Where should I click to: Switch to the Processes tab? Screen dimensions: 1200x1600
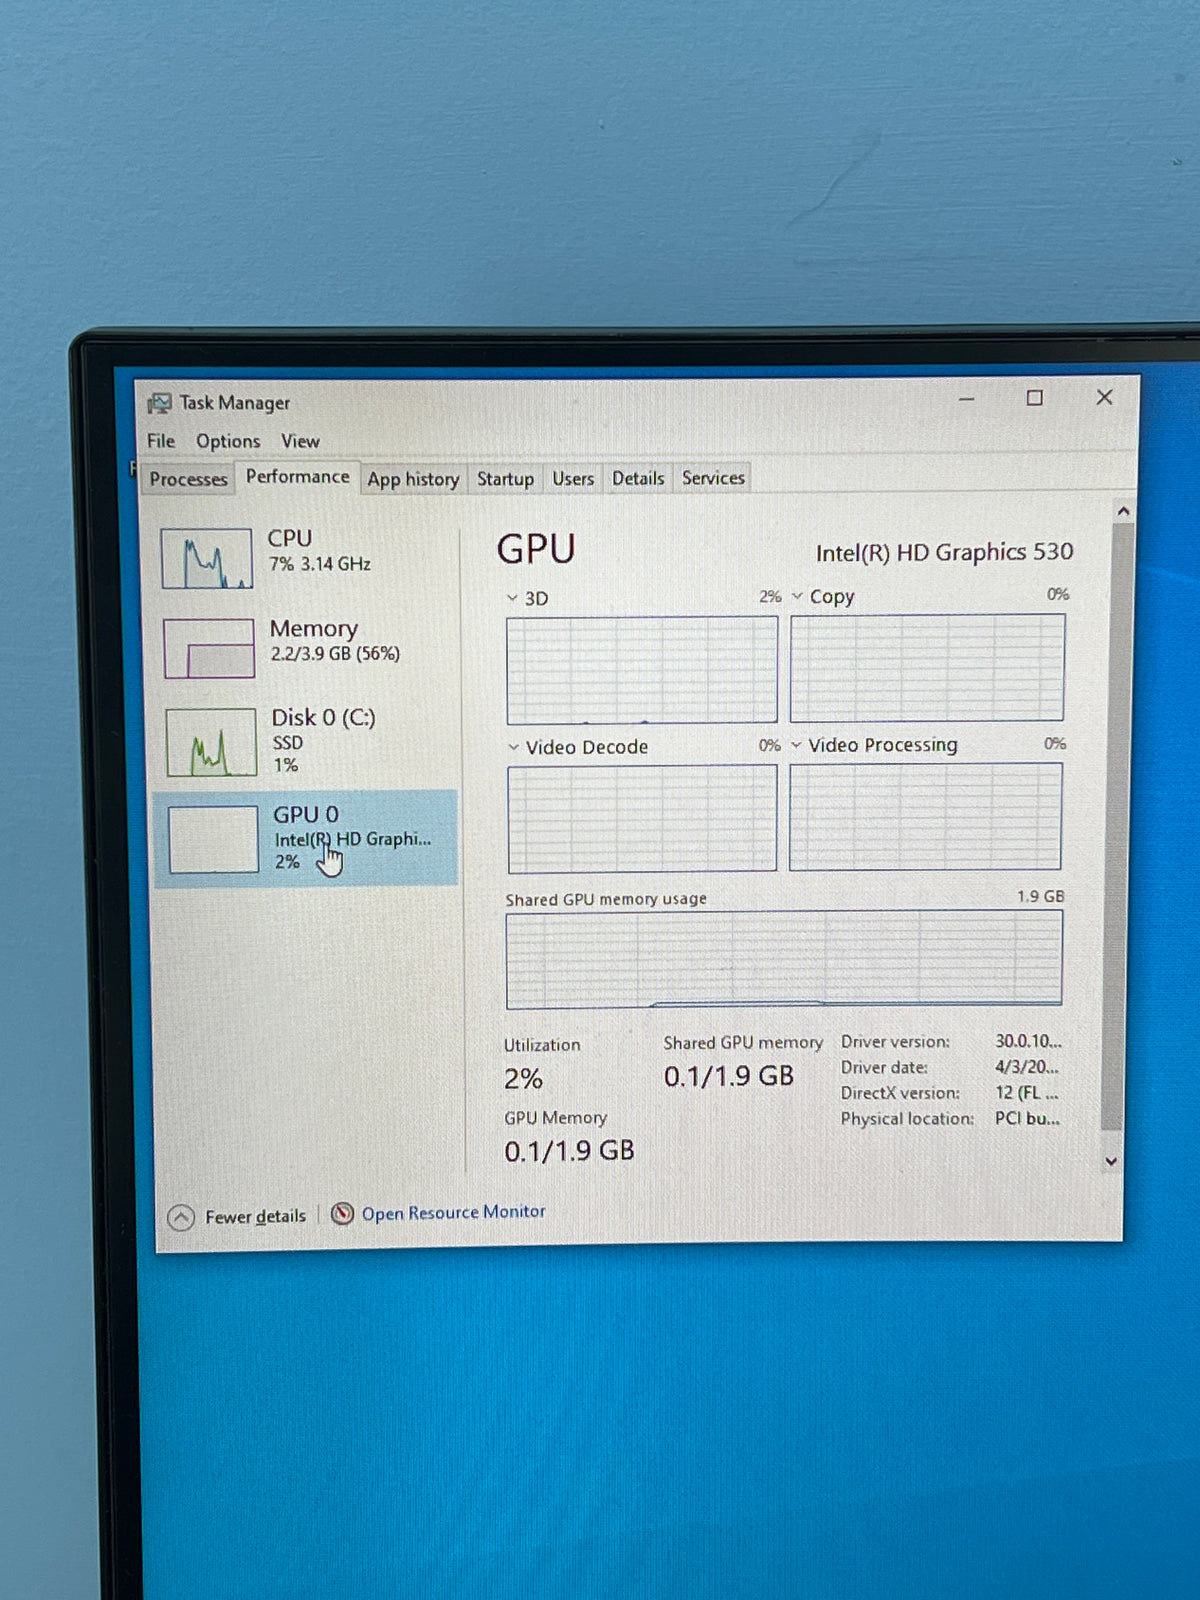coord(188,479)
